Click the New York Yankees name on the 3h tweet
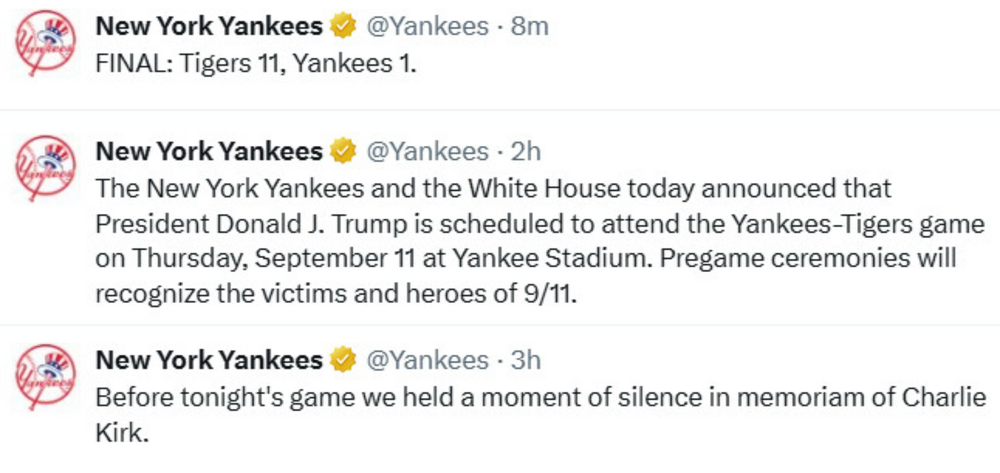This screenshot has width=1000, height=473. (209, 360)
